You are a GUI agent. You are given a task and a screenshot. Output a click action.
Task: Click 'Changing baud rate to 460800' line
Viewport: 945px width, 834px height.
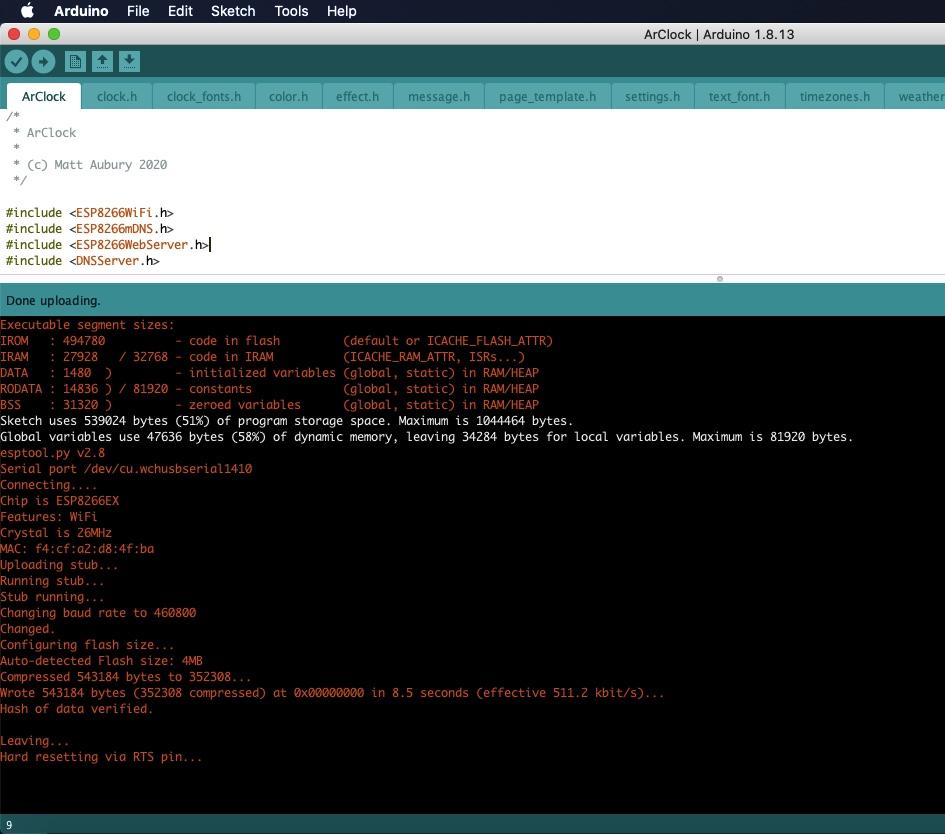coord(98,613)
